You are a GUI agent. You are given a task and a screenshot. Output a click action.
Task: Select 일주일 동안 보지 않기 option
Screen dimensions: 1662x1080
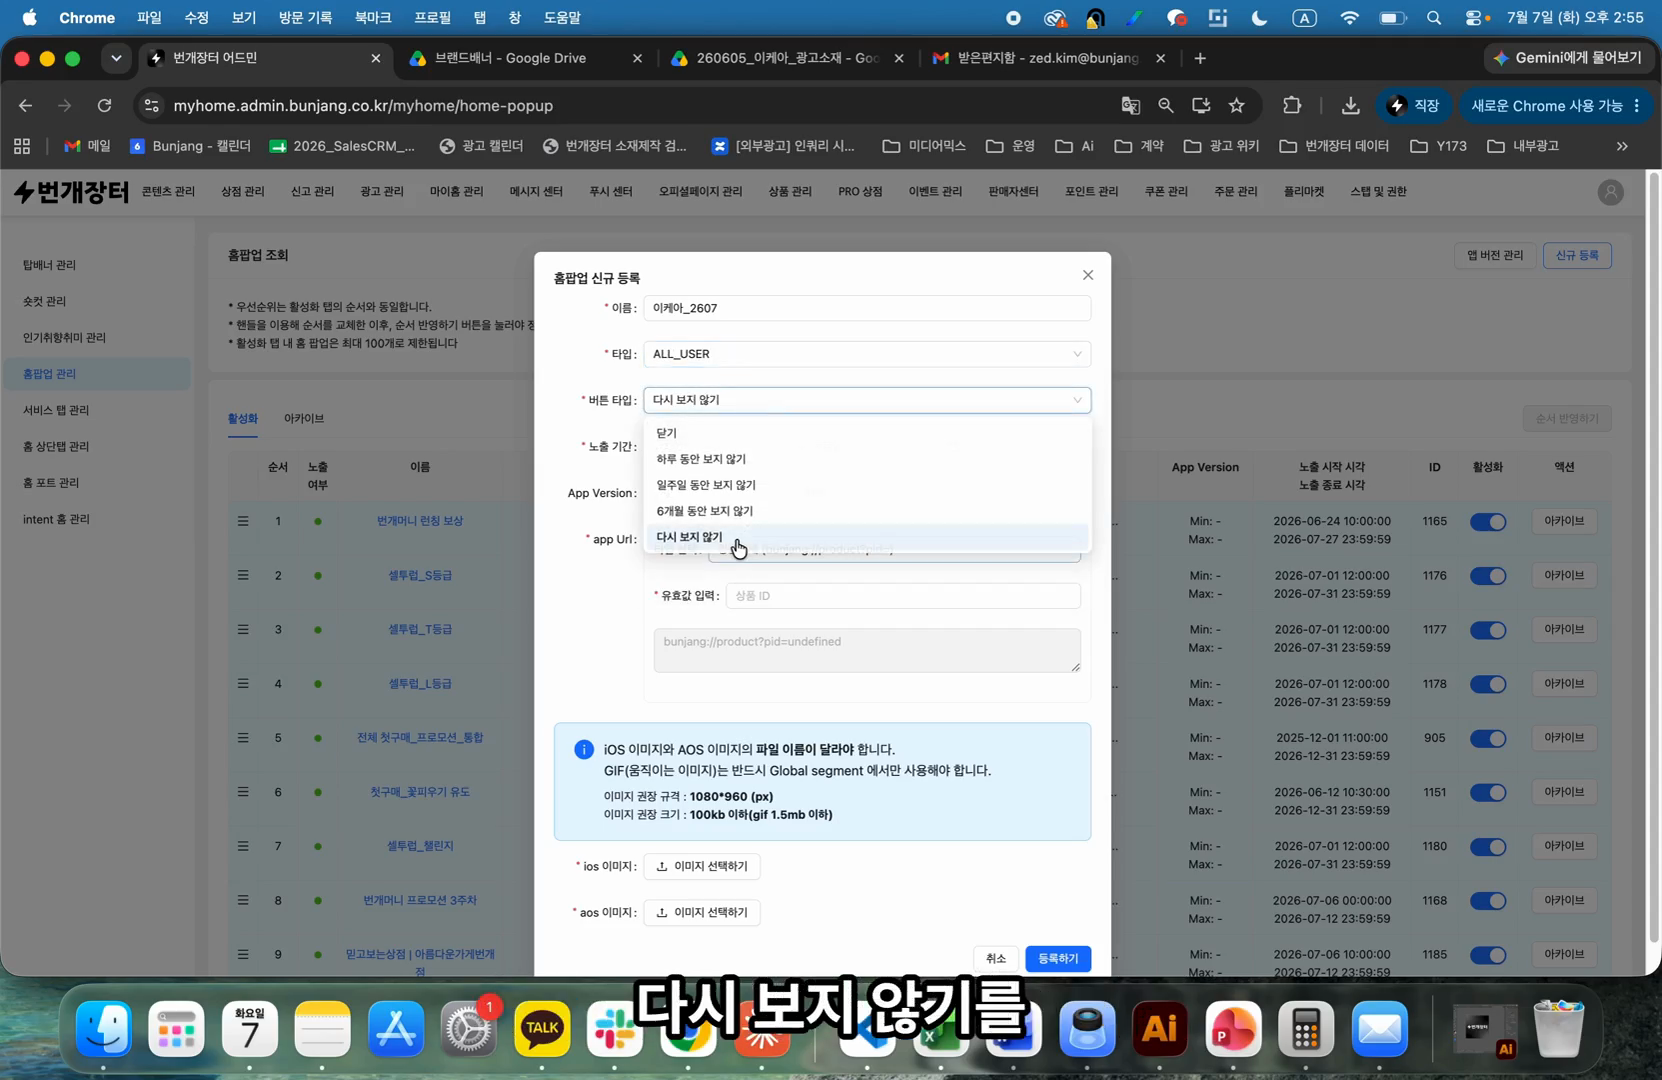tap(867, 485)
